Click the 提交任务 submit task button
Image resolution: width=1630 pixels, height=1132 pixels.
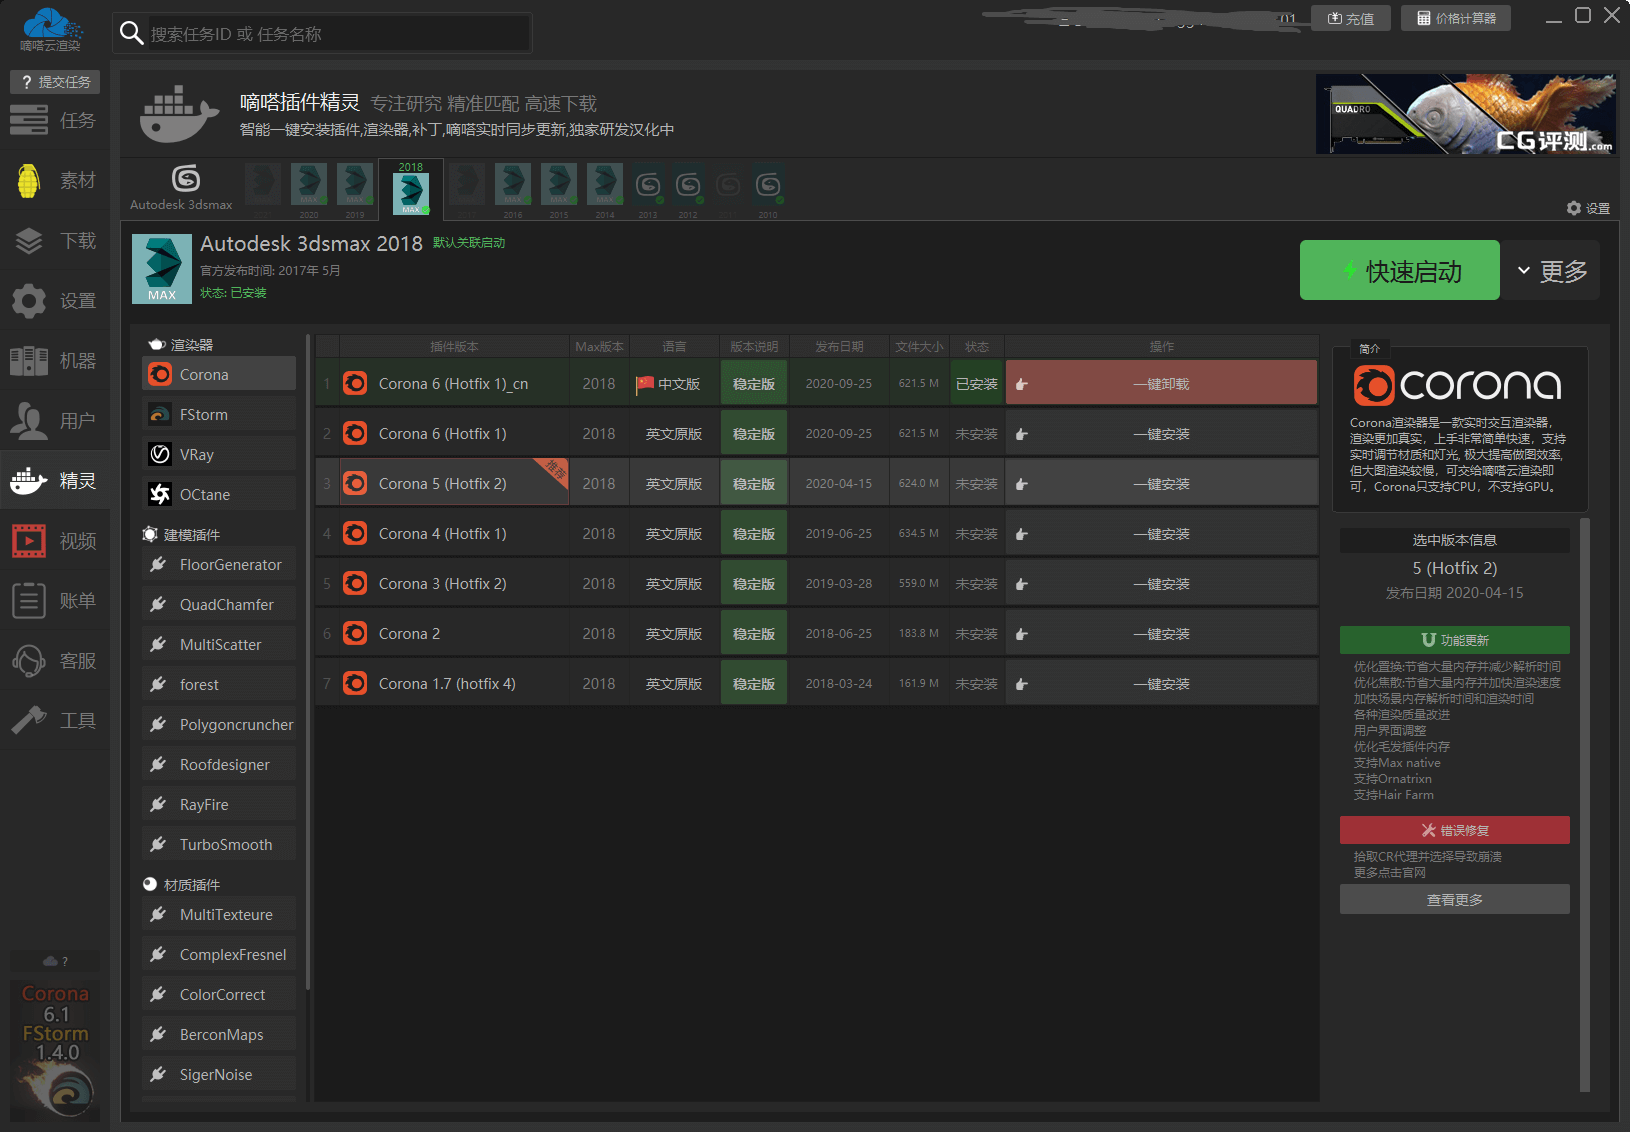coord(55,82)
